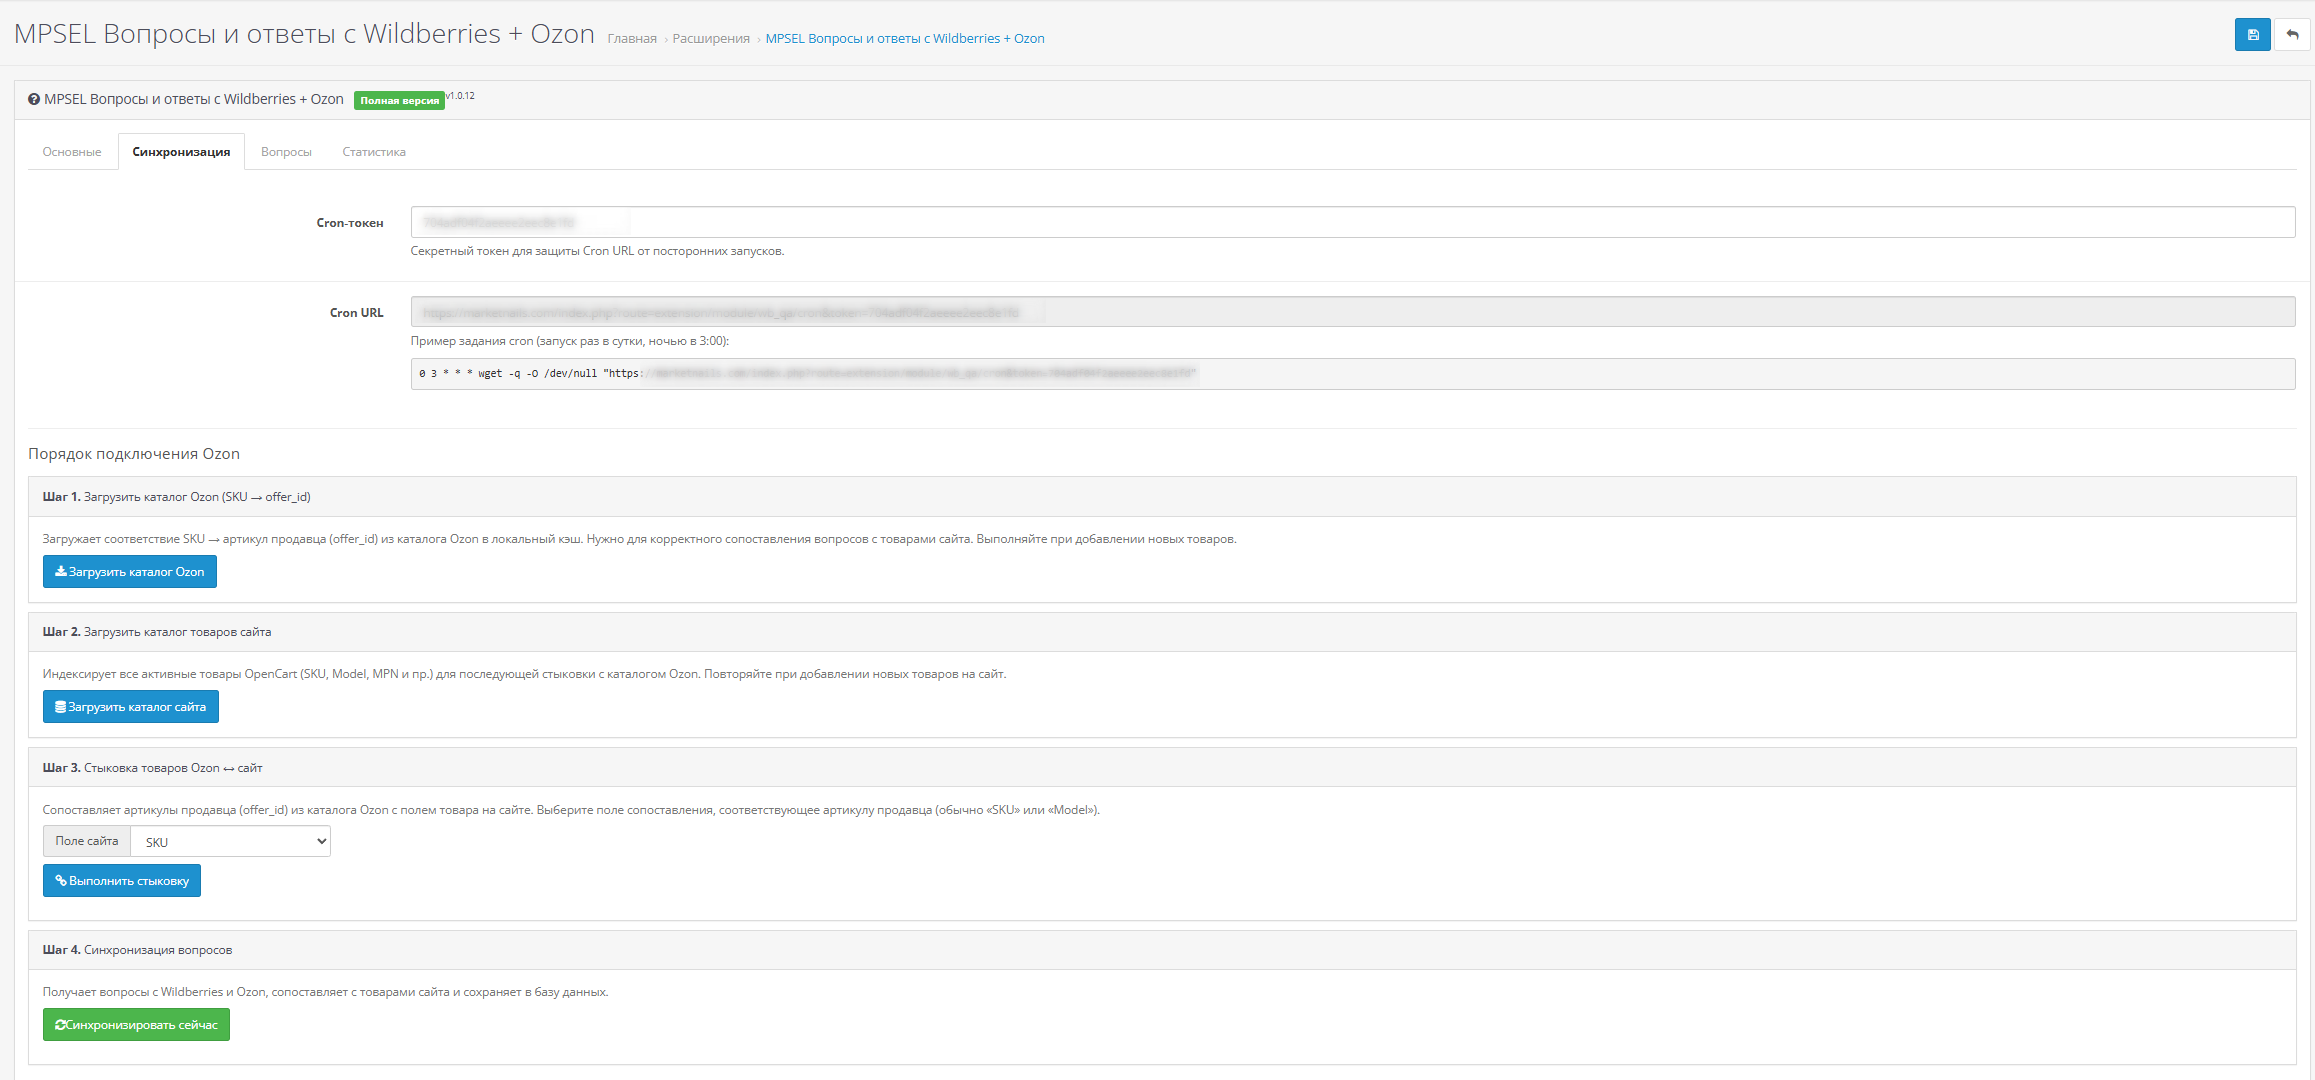Click the Индексирует все активные товары description

[x=524, y=674]
